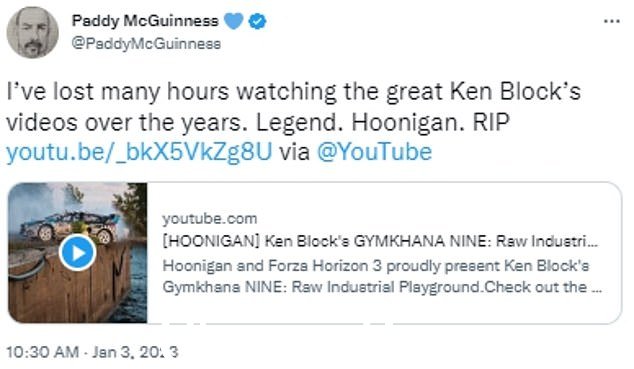
Task: Click the Paddy McGuinness display name
Action: click(x=145, y=21)
